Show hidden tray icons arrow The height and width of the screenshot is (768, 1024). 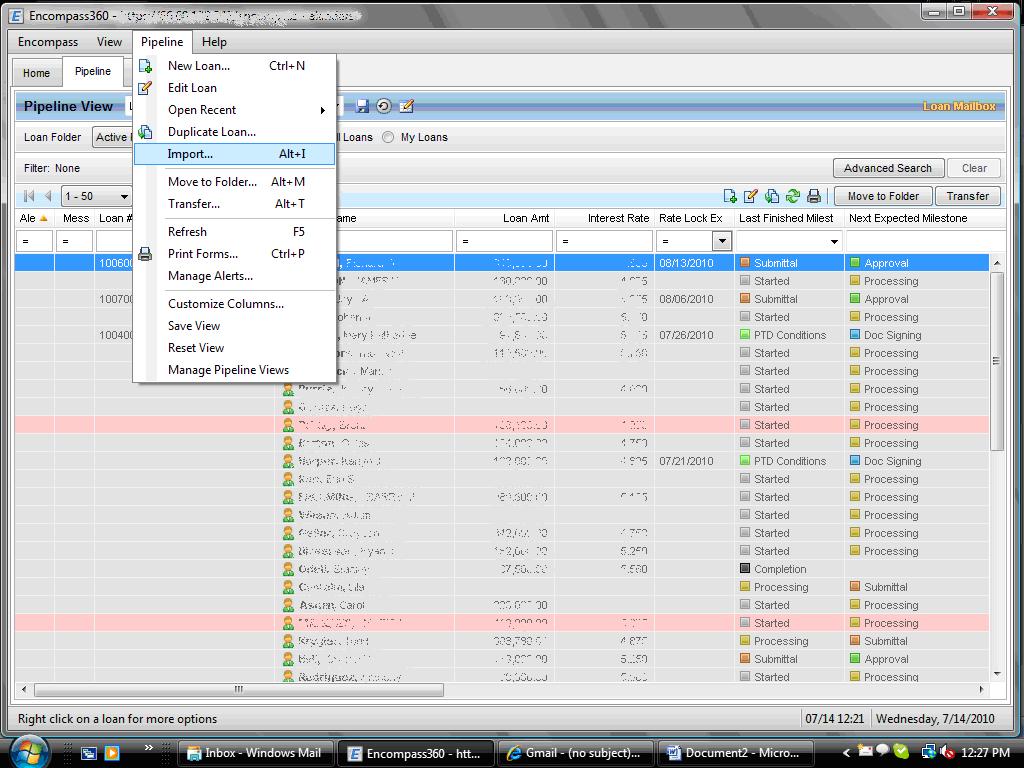[846, 753]
